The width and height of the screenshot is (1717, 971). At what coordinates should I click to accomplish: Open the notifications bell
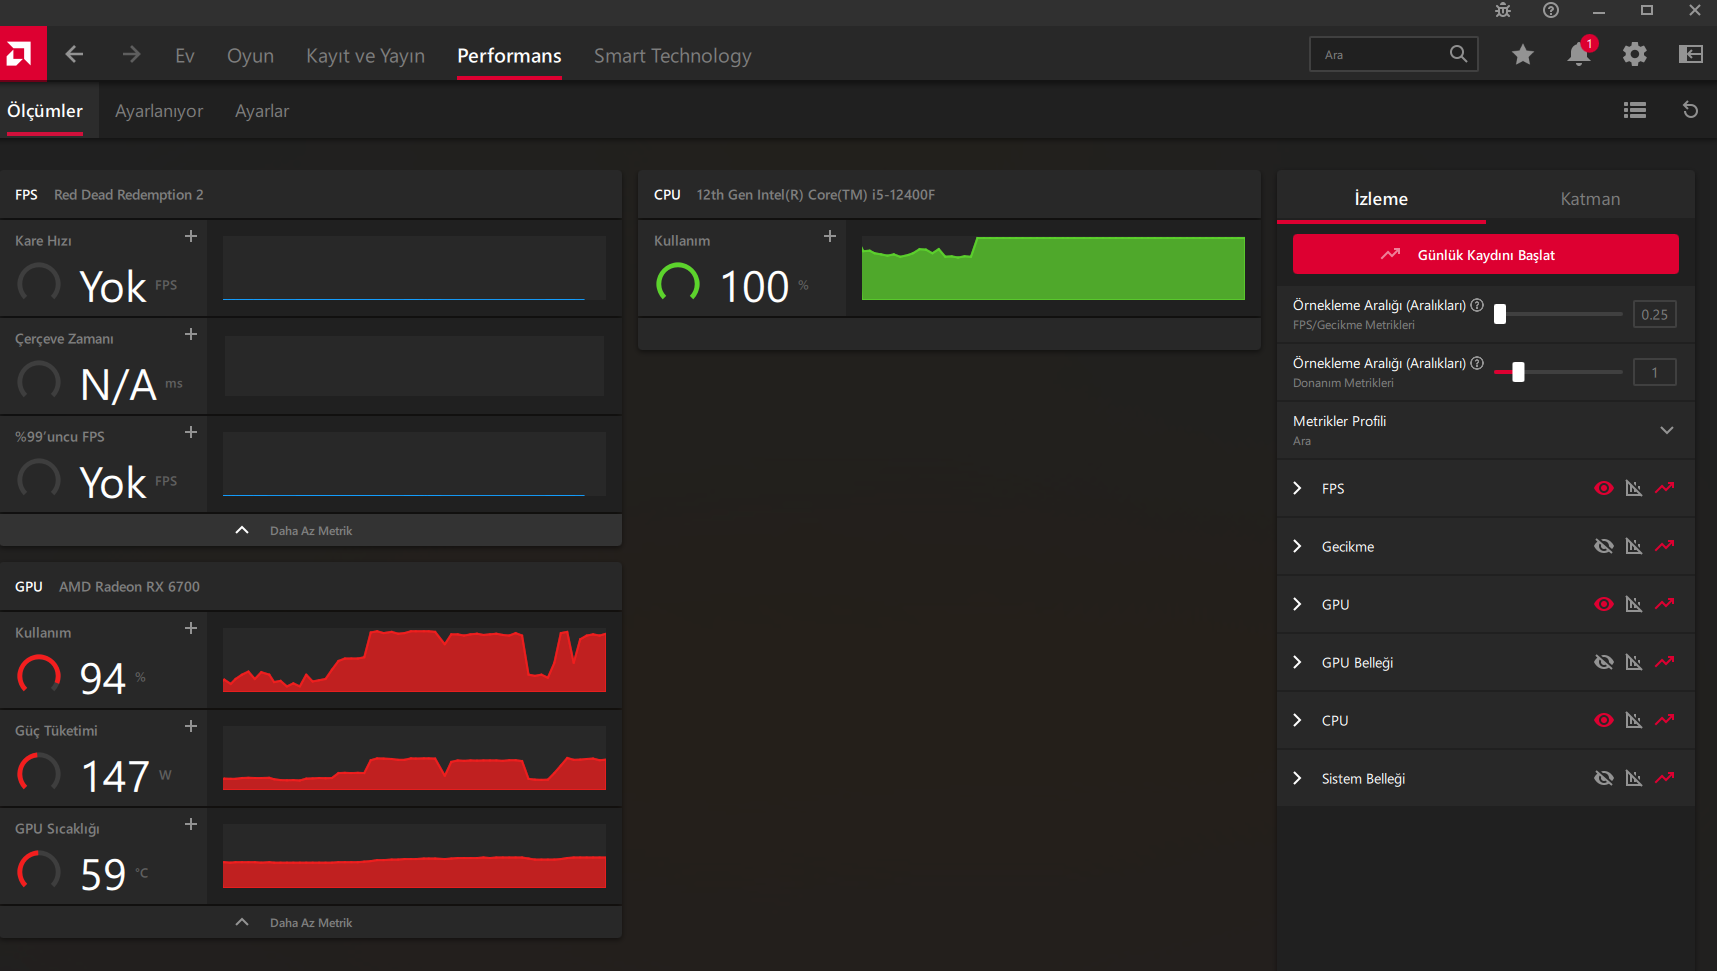pos(1578,55)
